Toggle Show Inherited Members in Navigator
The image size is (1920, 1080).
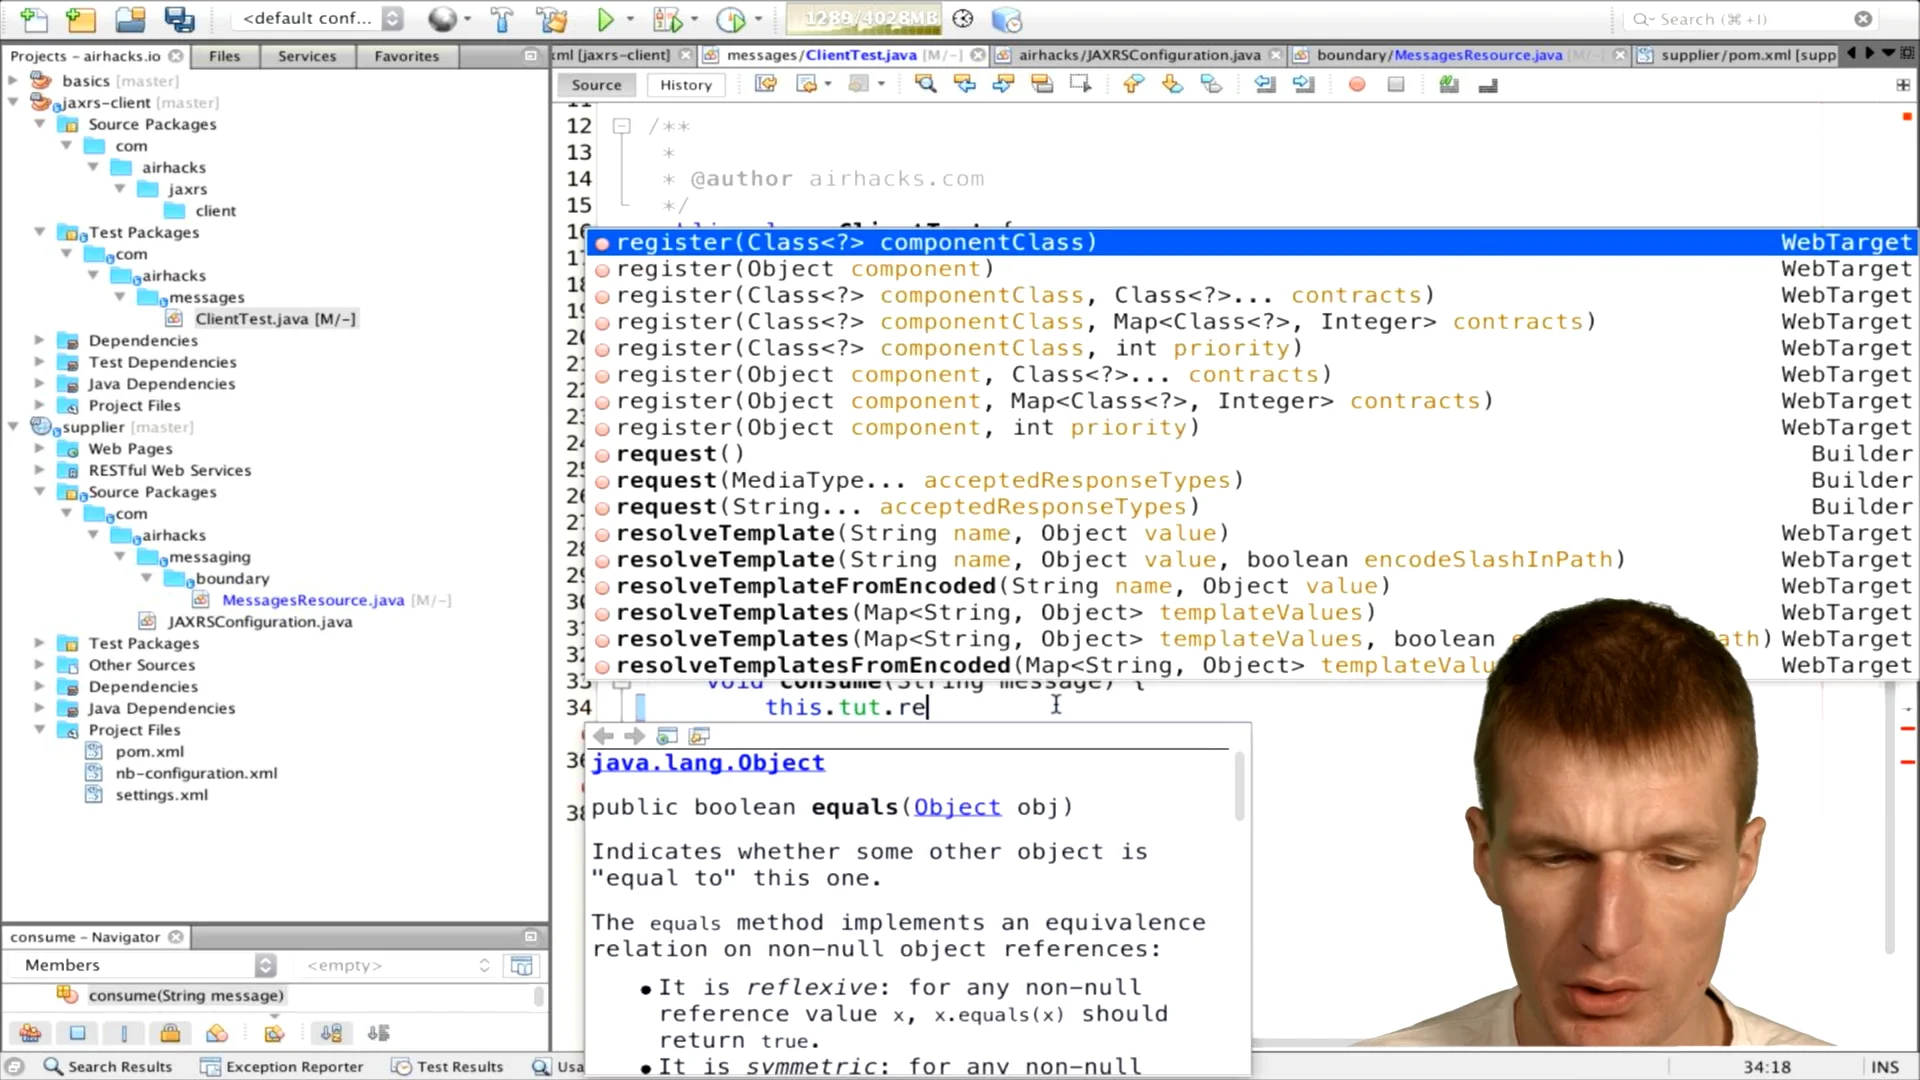[x=30, y=1033]
